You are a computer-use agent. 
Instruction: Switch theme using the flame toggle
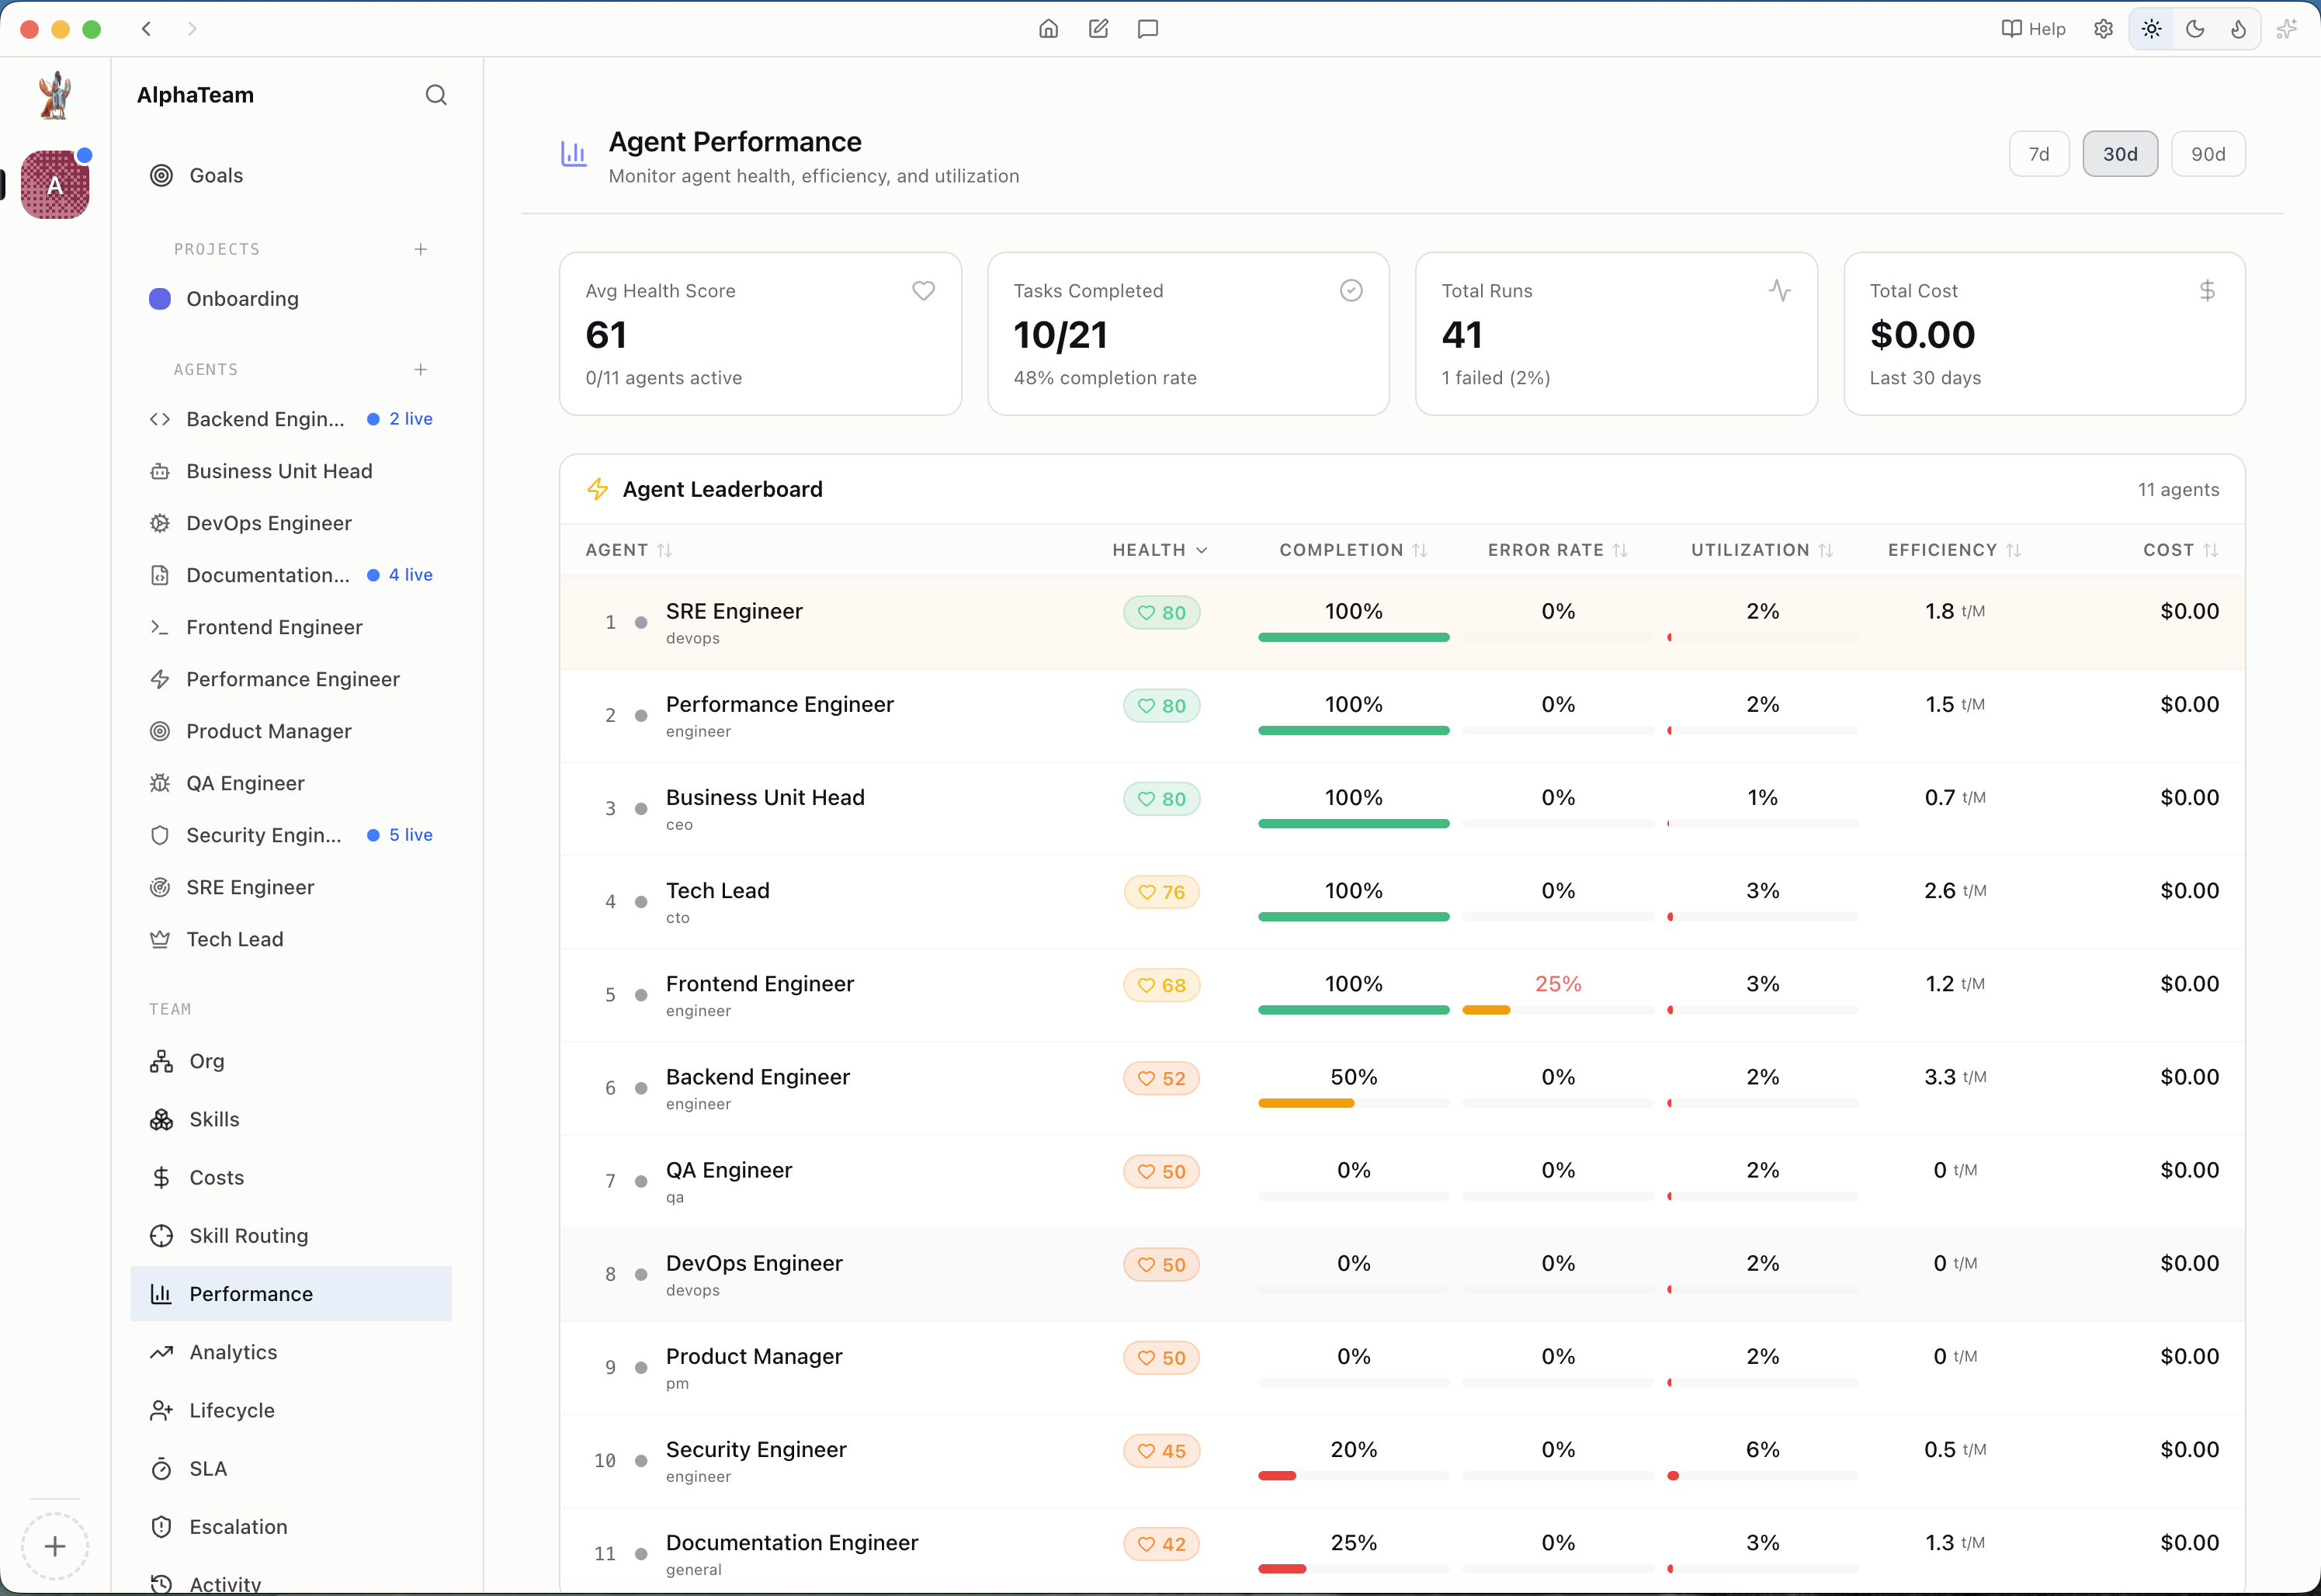pos(2240,29)
